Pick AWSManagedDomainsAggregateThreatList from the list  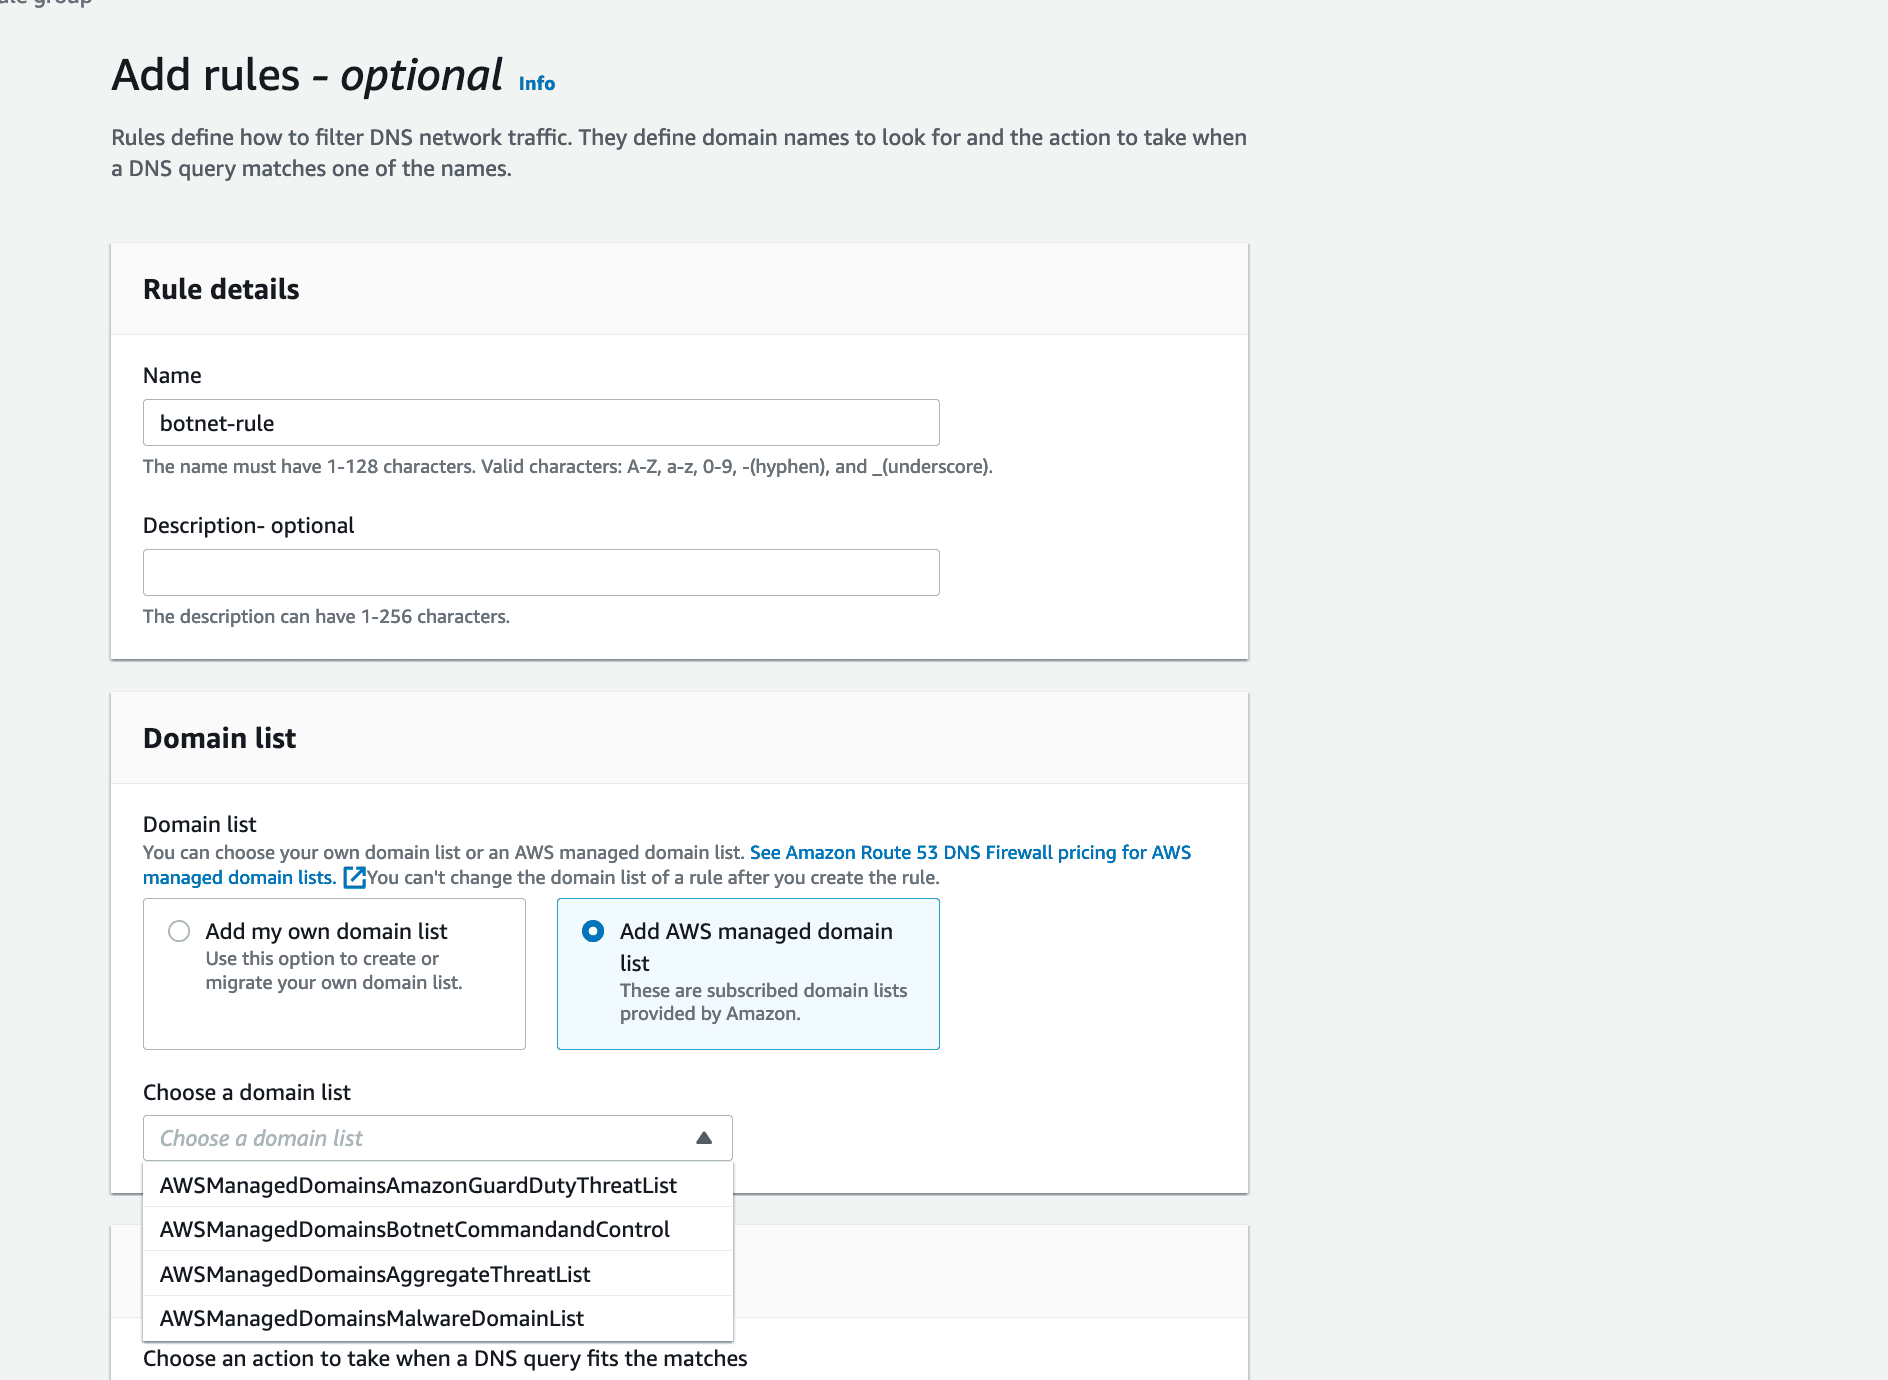(x=438, y=1274)
